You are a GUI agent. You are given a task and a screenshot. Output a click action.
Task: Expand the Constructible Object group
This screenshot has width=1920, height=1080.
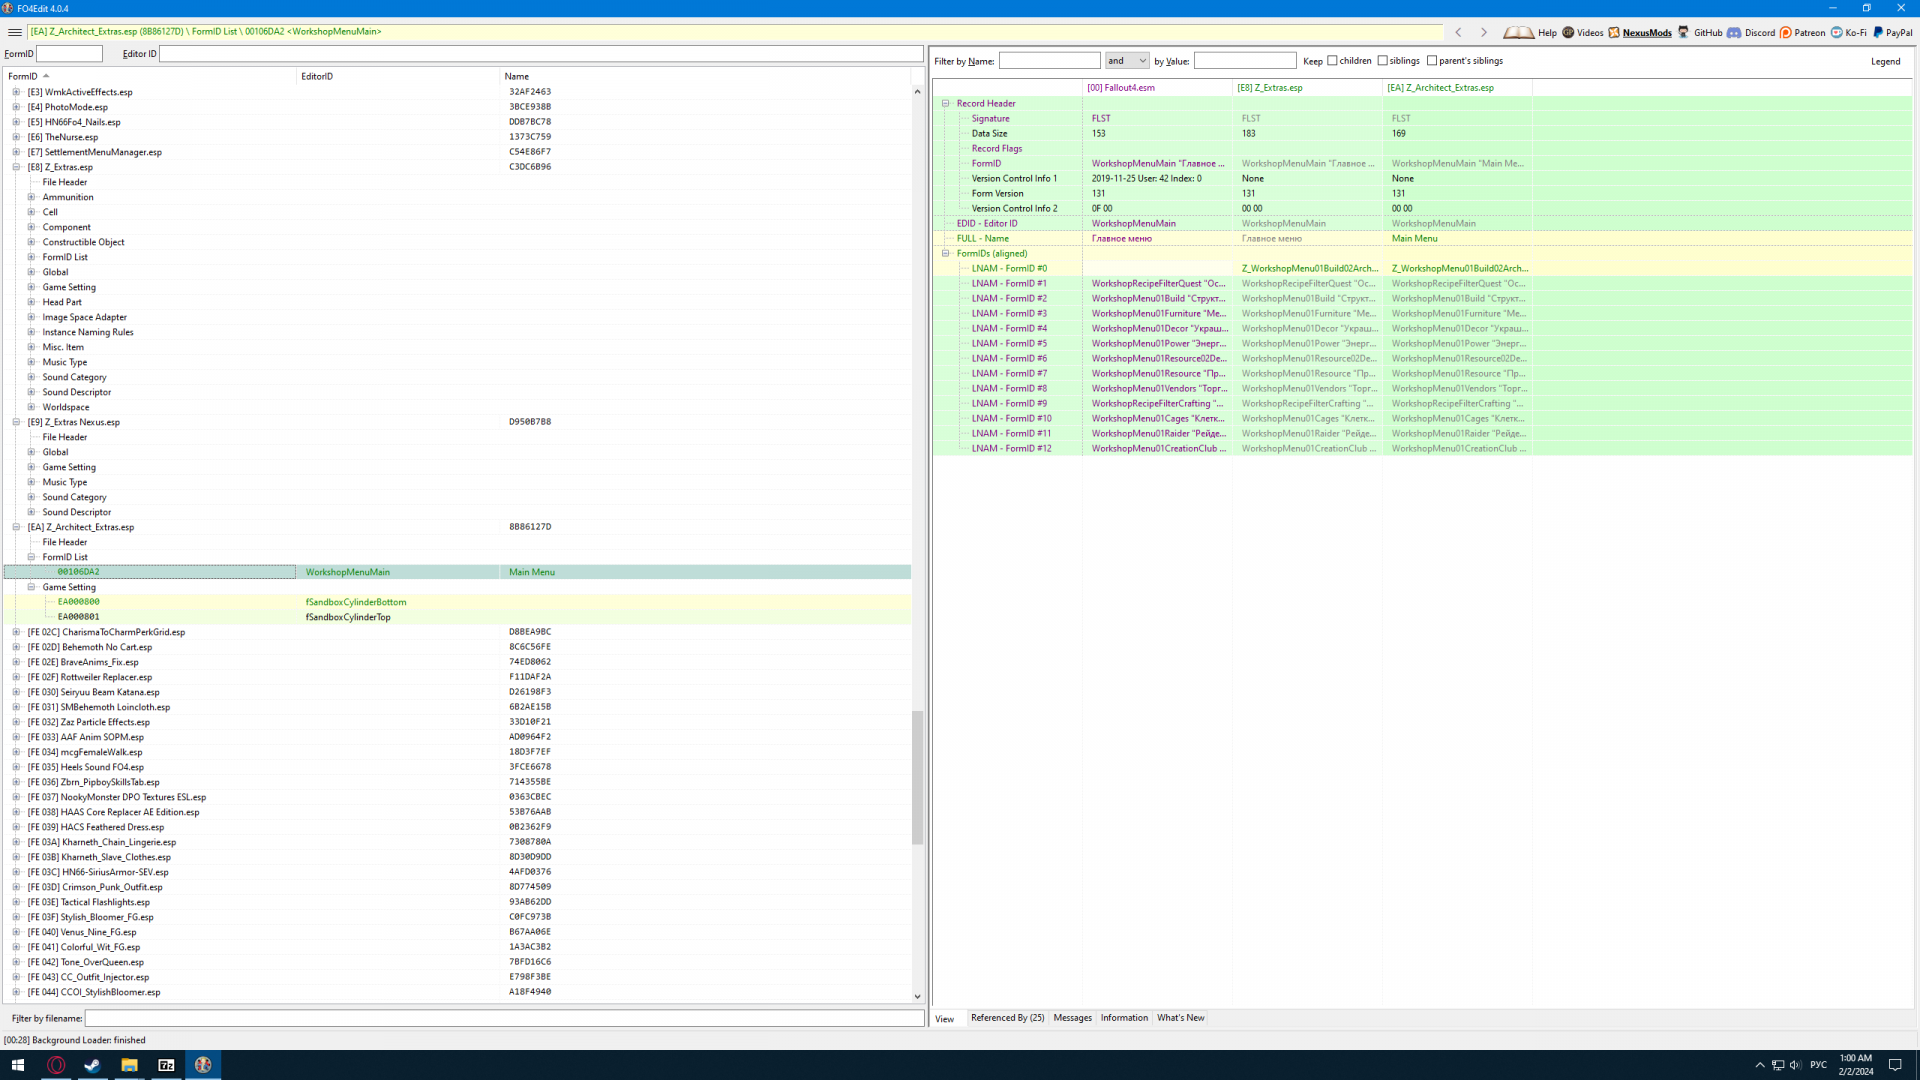point(31,242)
